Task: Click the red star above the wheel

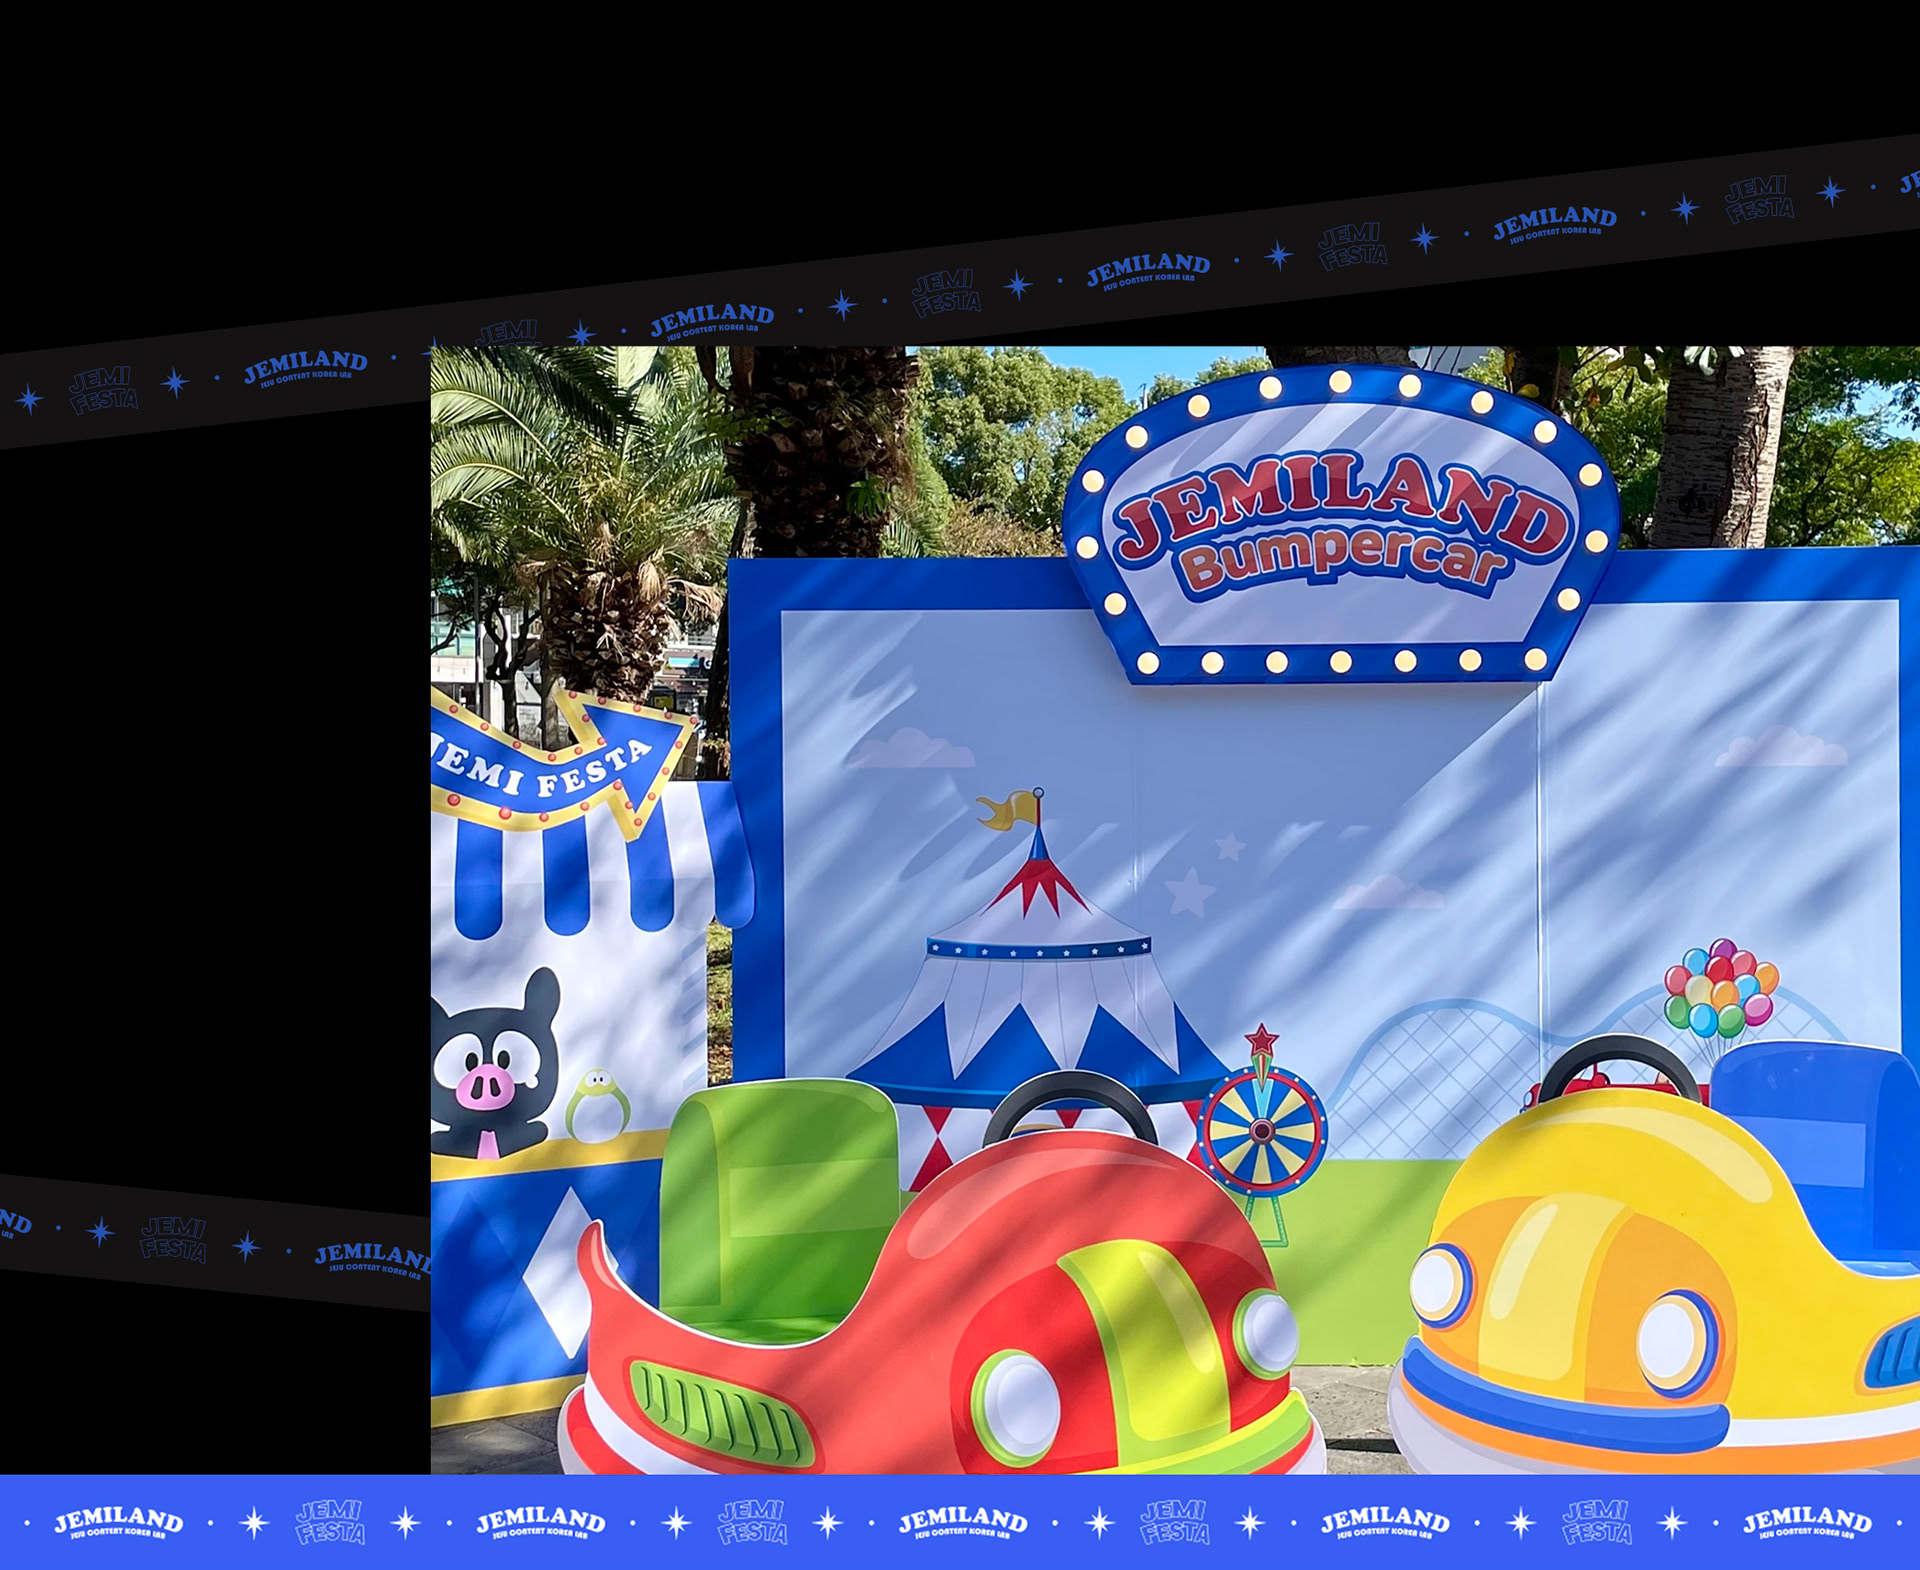Action: point(1262,1041)
